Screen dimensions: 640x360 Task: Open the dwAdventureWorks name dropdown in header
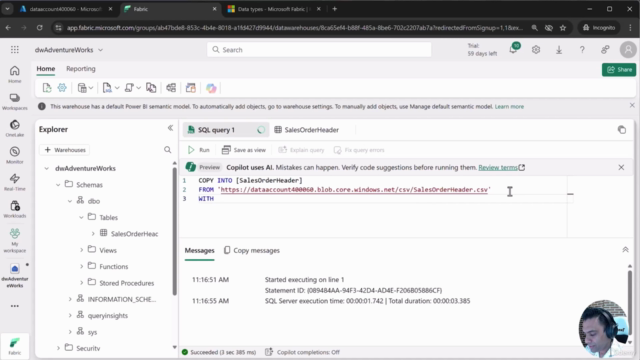click(69, 50)
